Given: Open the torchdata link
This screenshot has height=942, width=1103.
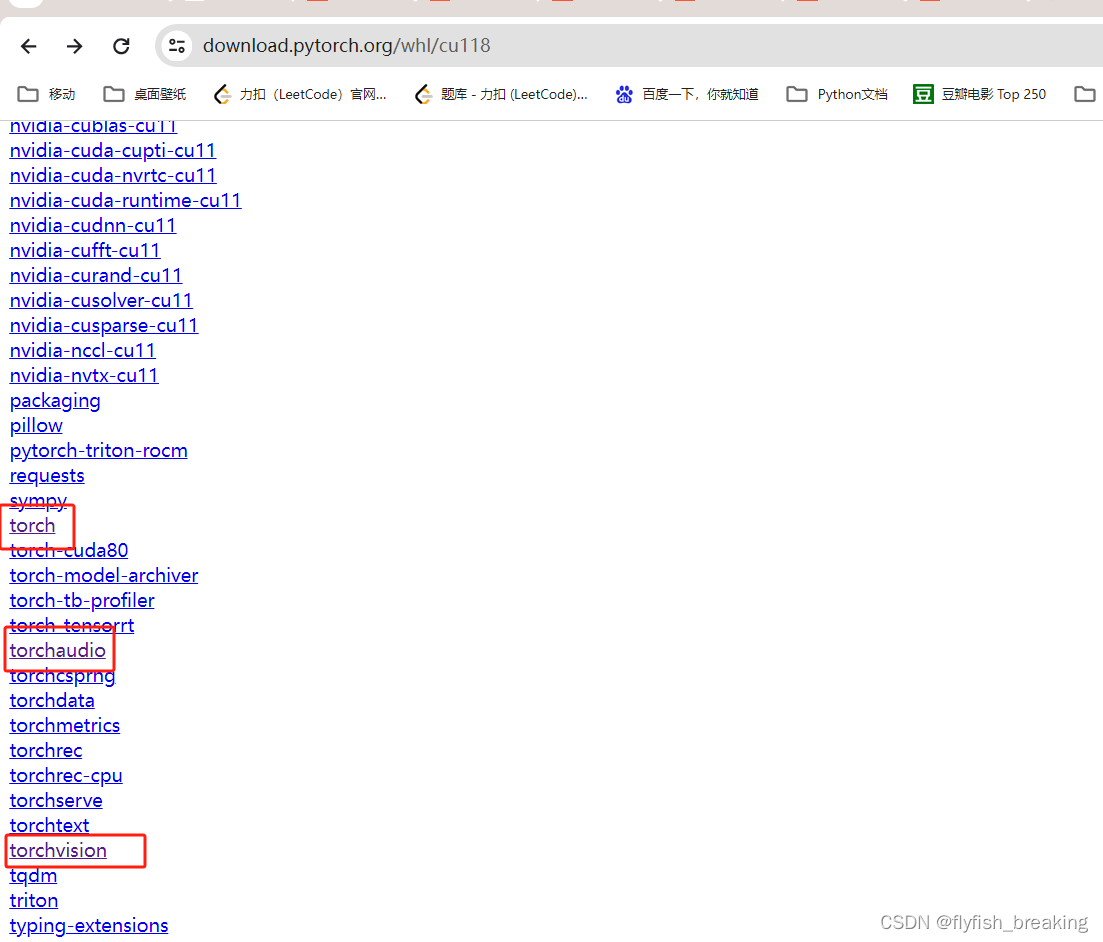Looking at the screenshot, I should (x=52, y=701).
